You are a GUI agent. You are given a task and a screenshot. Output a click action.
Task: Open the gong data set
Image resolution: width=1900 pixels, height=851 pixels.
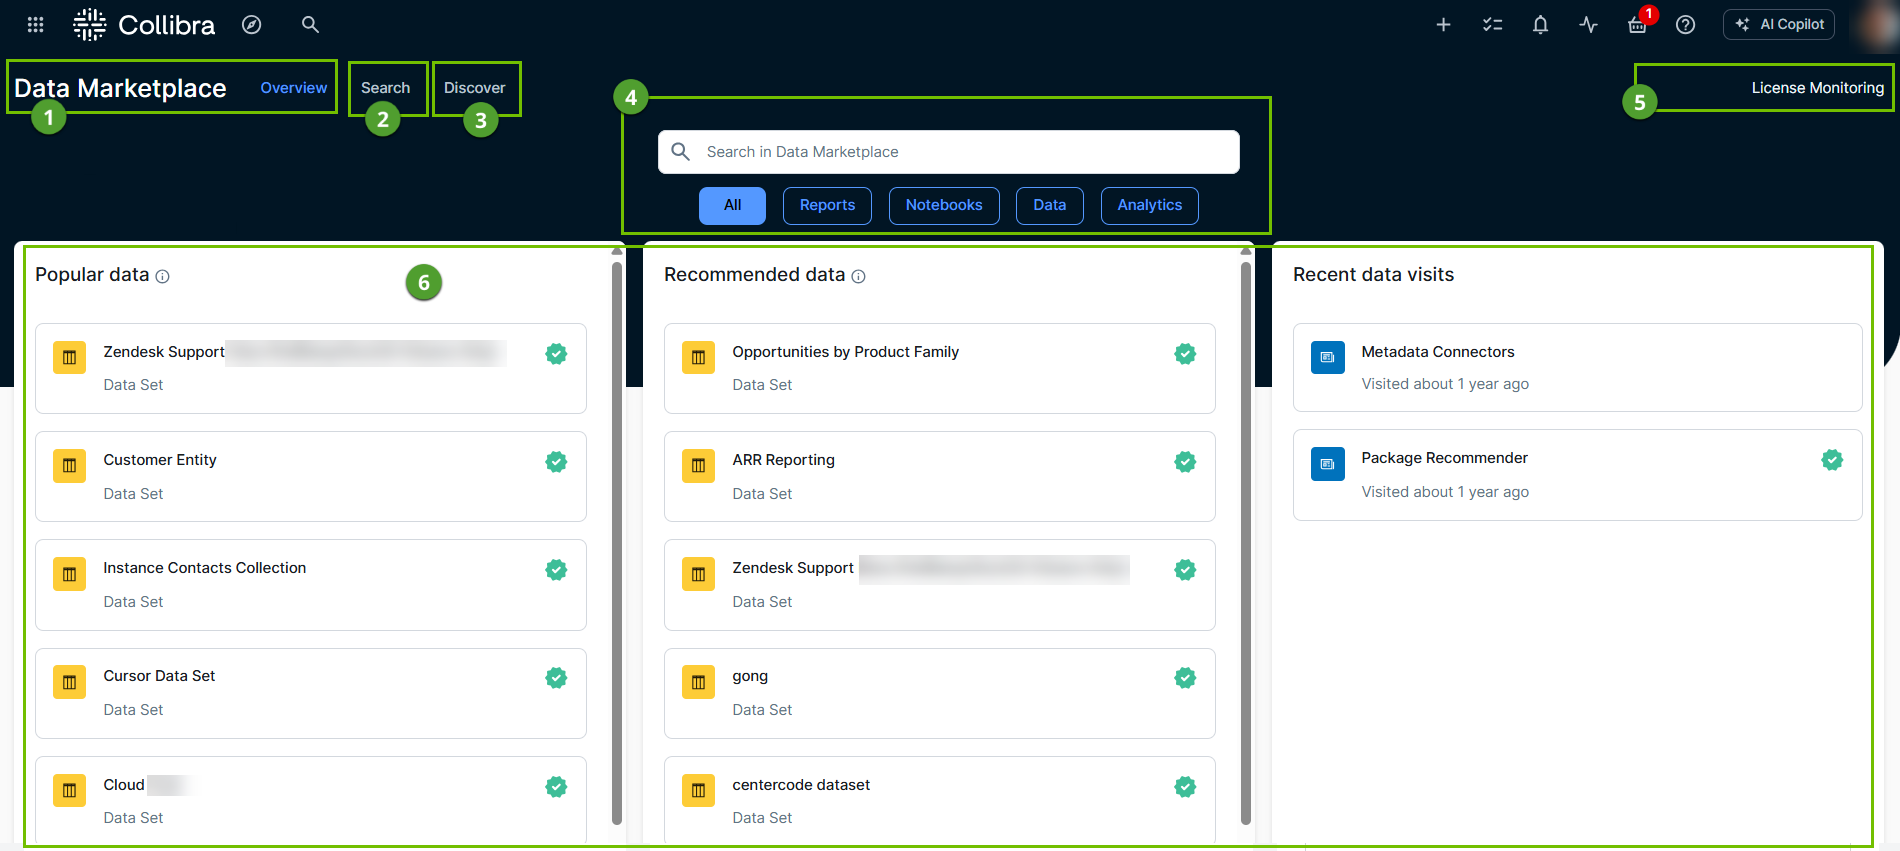pyautogui.click(x=939, y=693)
